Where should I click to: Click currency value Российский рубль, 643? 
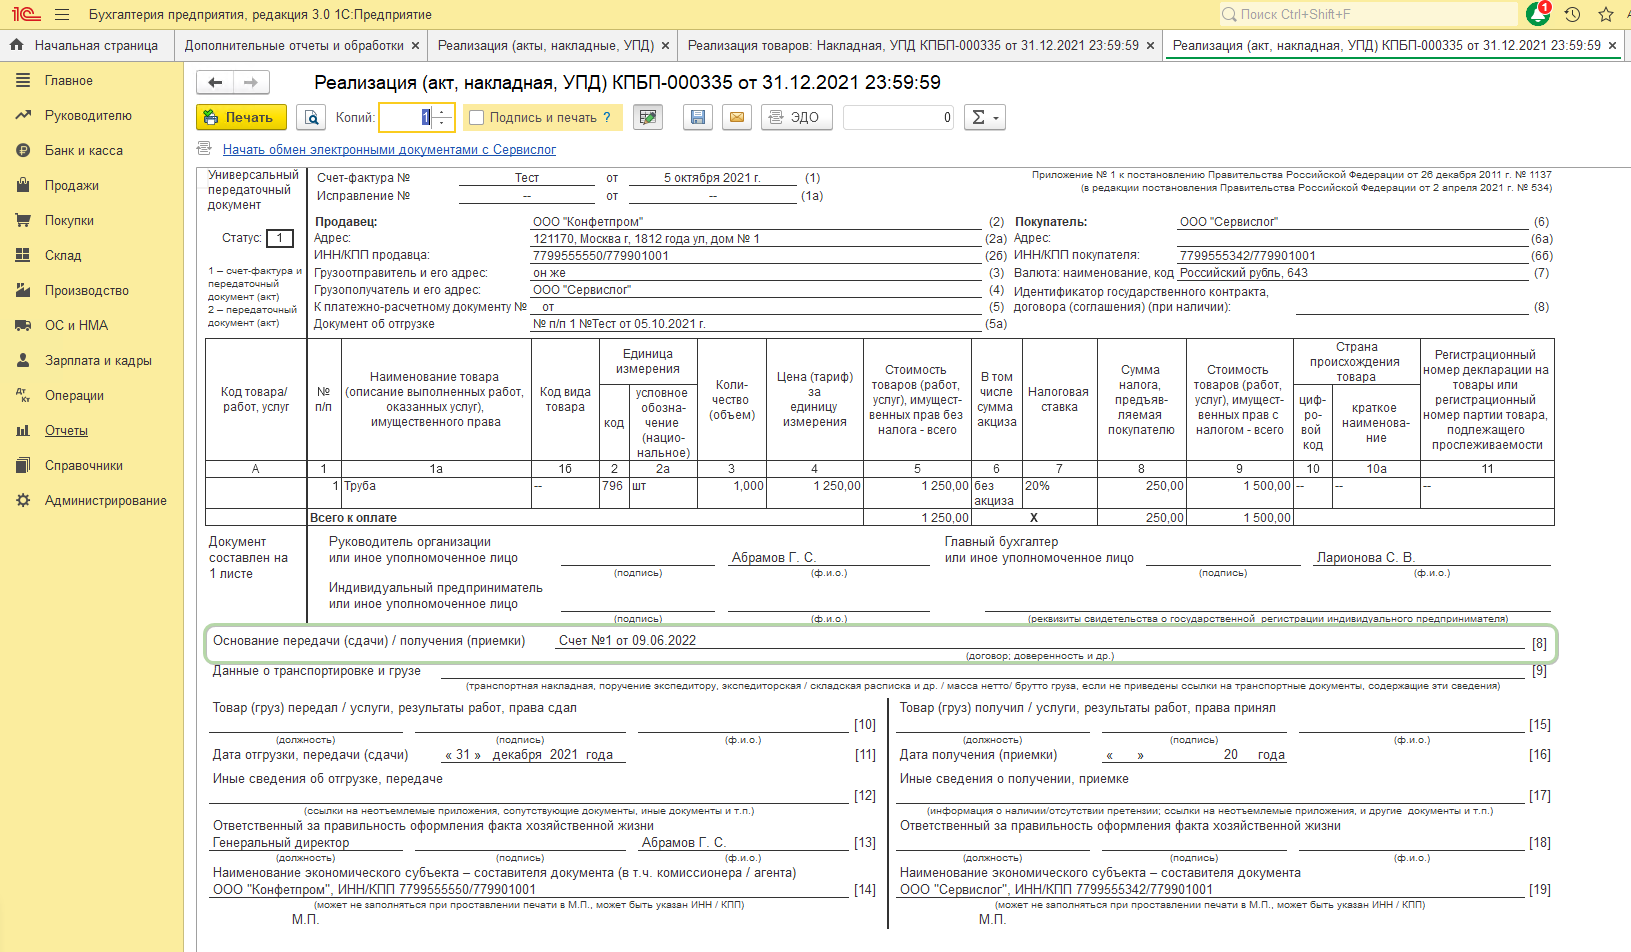pyautogui.click(x=1244, y=273)
